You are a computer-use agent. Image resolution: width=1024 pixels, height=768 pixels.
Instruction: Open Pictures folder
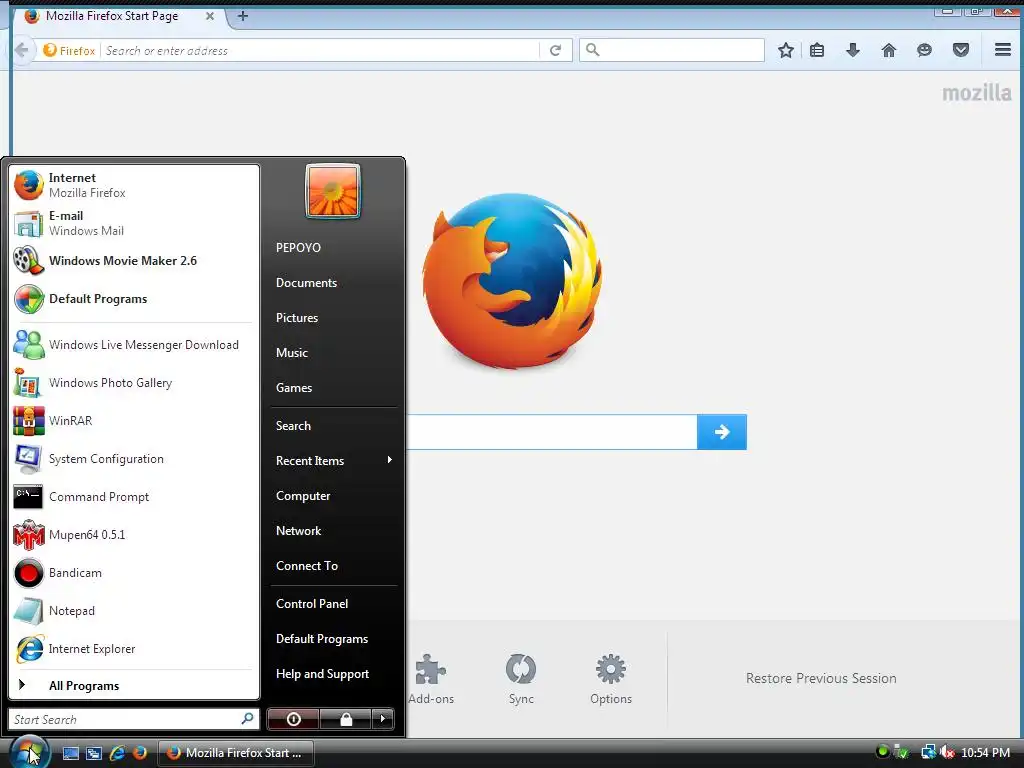(x=296, y=318)
